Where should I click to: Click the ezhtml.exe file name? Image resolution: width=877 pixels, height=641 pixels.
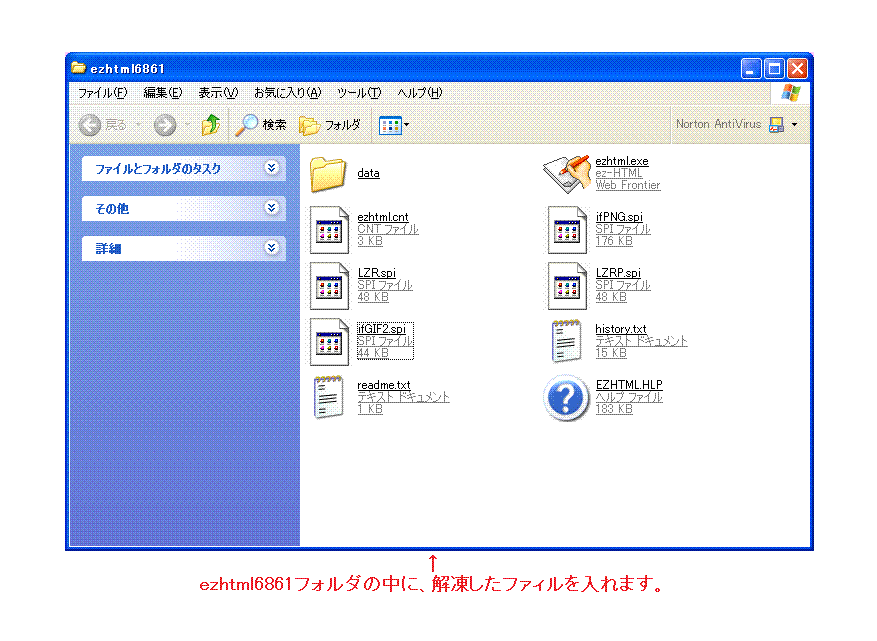[x=621, y=161]
